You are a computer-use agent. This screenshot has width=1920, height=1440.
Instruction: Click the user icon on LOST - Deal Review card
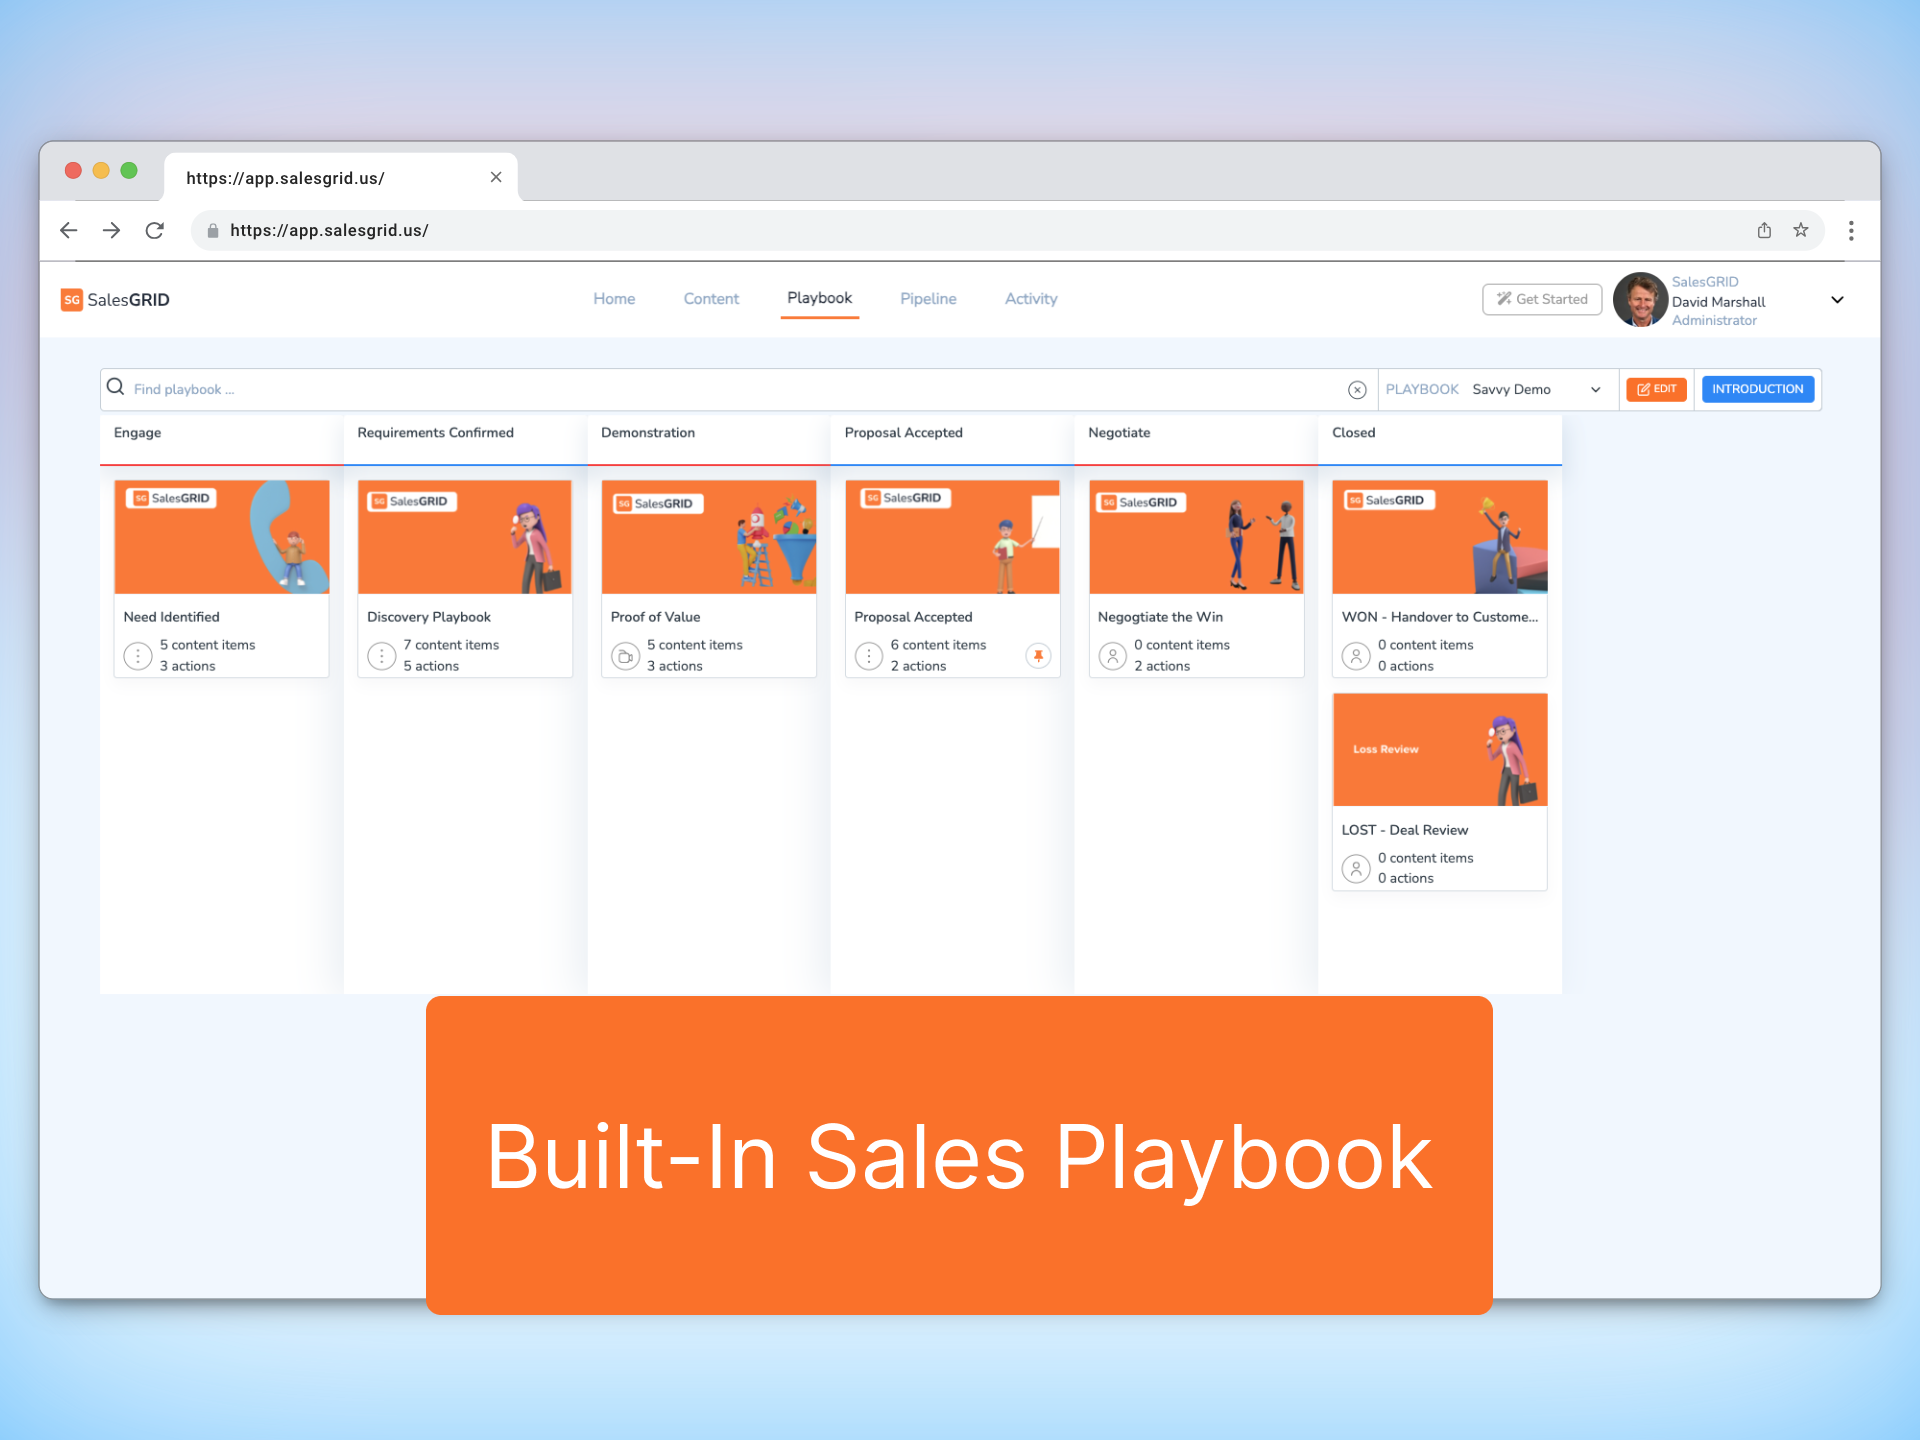1356,868
